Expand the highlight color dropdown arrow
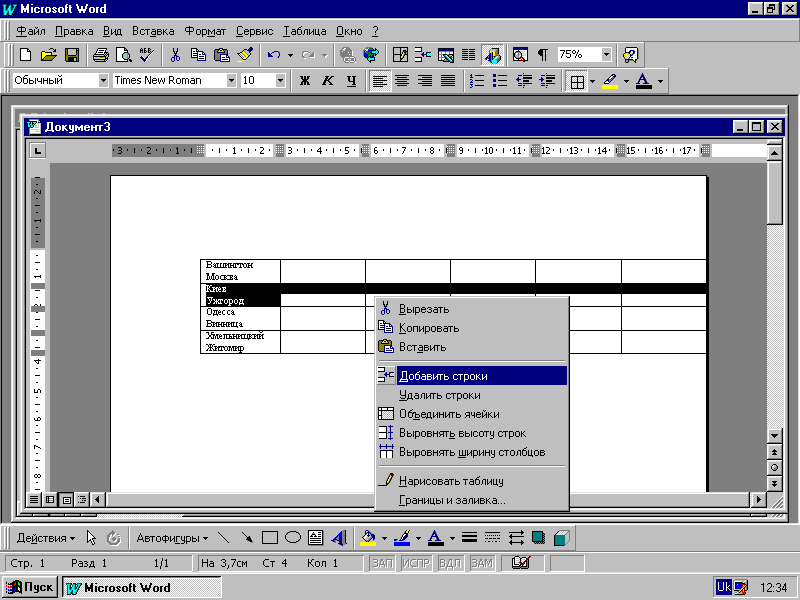The height and width of the screenshot is (600, 800). click(x=626, y=81)
